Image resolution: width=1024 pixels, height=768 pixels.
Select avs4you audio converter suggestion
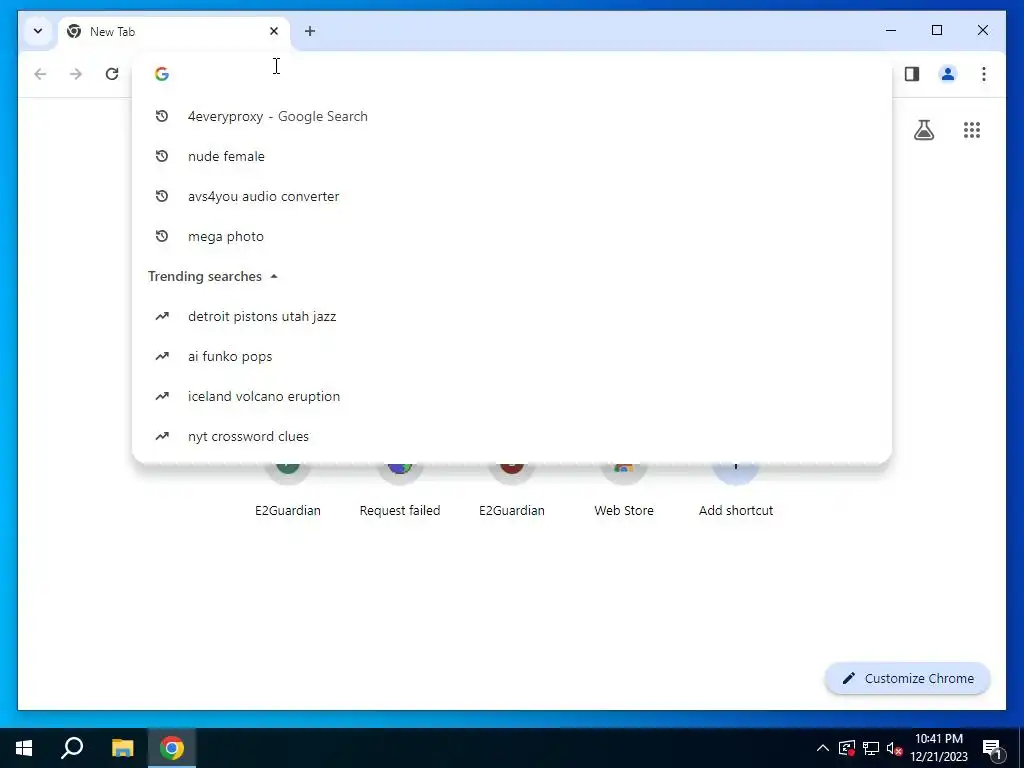pos(512,197)
